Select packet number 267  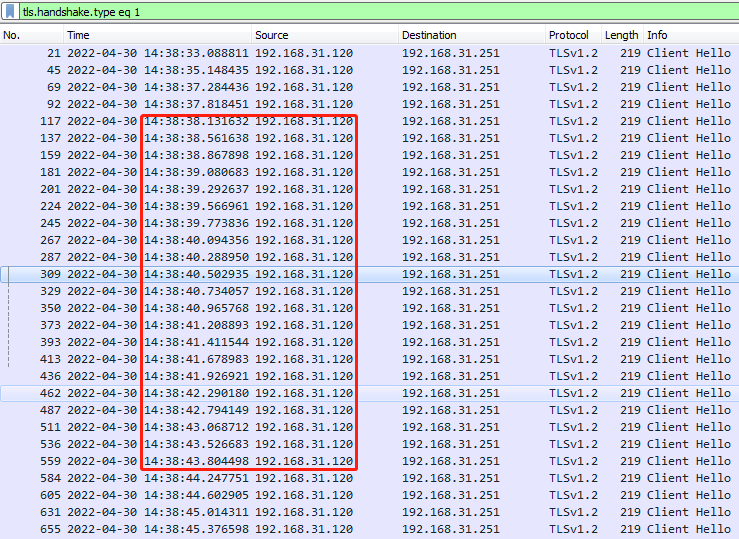[x=370, y=240]
